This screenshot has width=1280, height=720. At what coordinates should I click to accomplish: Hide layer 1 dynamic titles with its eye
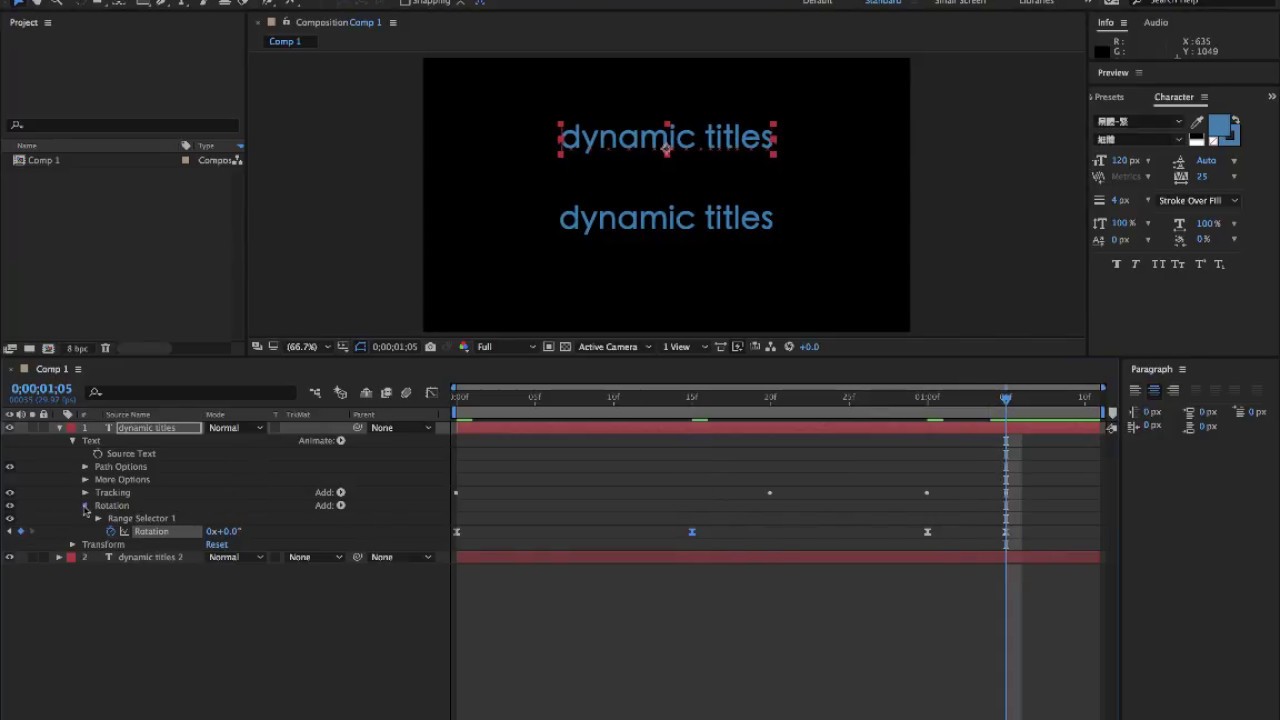click(10, 428)
